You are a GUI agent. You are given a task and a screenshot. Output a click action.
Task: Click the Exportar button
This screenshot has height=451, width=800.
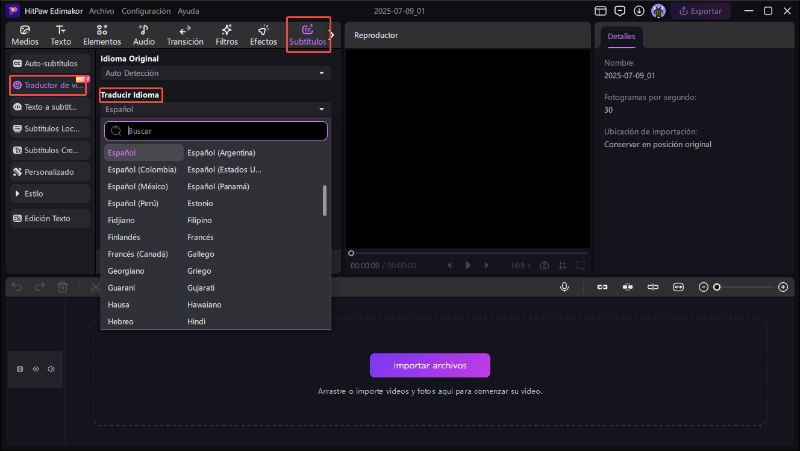tap(701, 11)
